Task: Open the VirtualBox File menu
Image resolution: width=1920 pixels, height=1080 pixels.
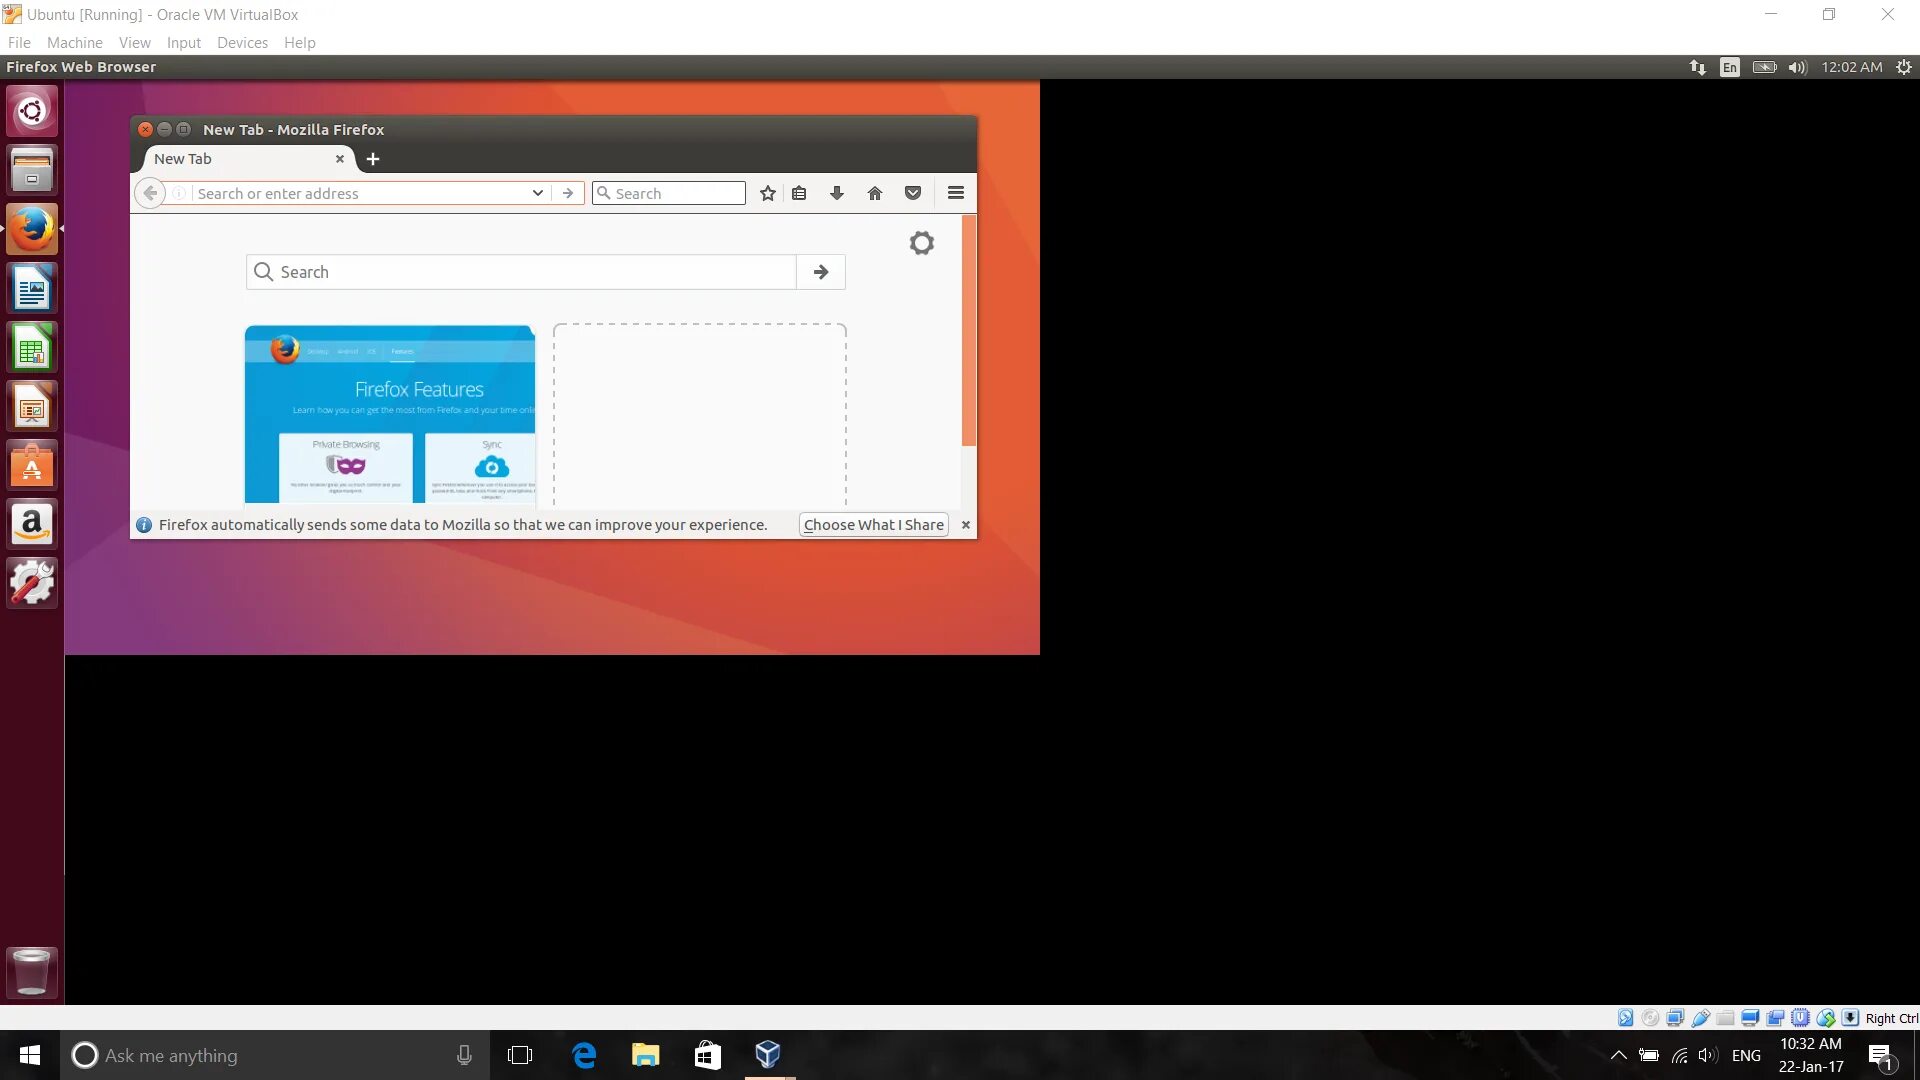Action: pos(19,43)
